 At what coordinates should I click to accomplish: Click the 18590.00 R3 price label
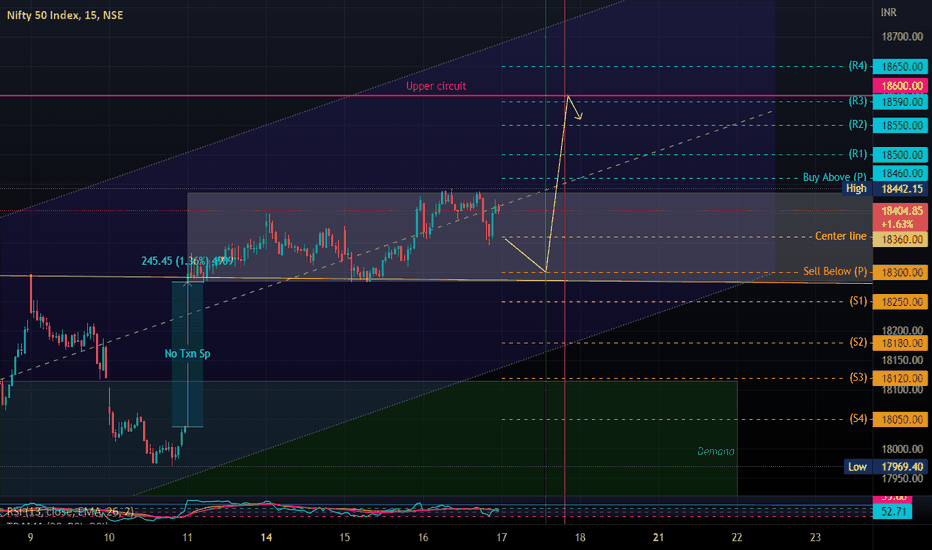pyautogui.click(x=900, y=102)
